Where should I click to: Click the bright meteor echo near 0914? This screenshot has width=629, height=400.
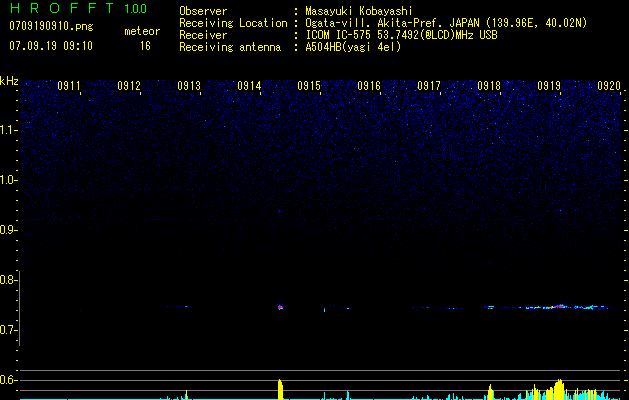280,307
